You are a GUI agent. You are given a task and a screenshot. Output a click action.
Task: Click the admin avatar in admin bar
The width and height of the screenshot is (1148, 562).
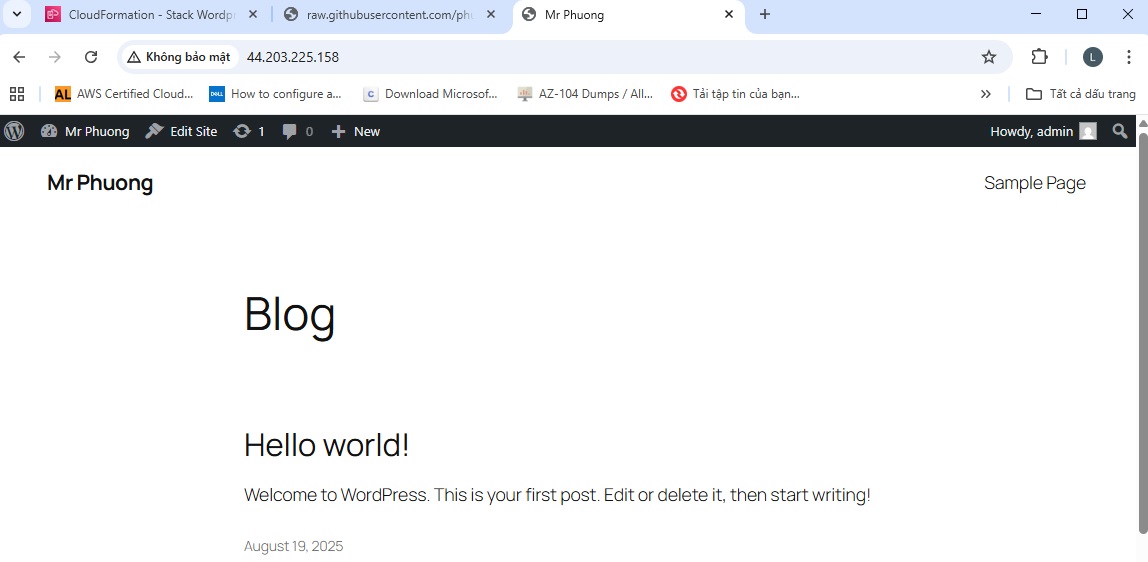click(1088, 131)
